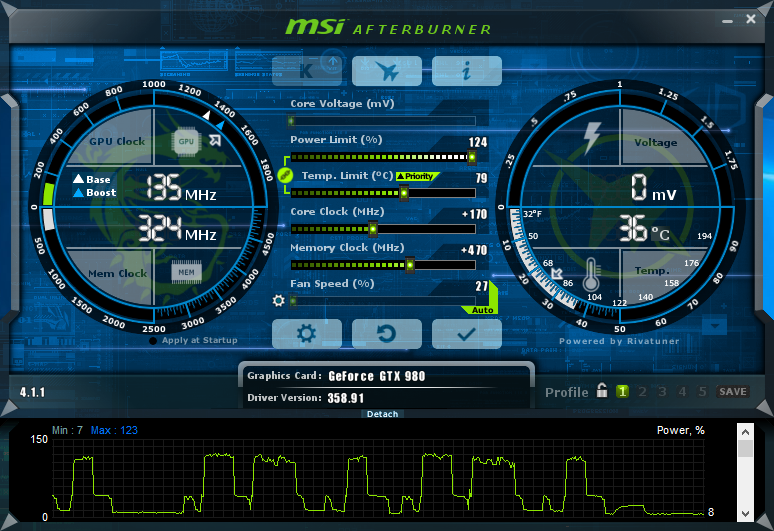The image size is (774, 531).
Task: Detach the hardware monitor graph
Action: tap(382, 414)
